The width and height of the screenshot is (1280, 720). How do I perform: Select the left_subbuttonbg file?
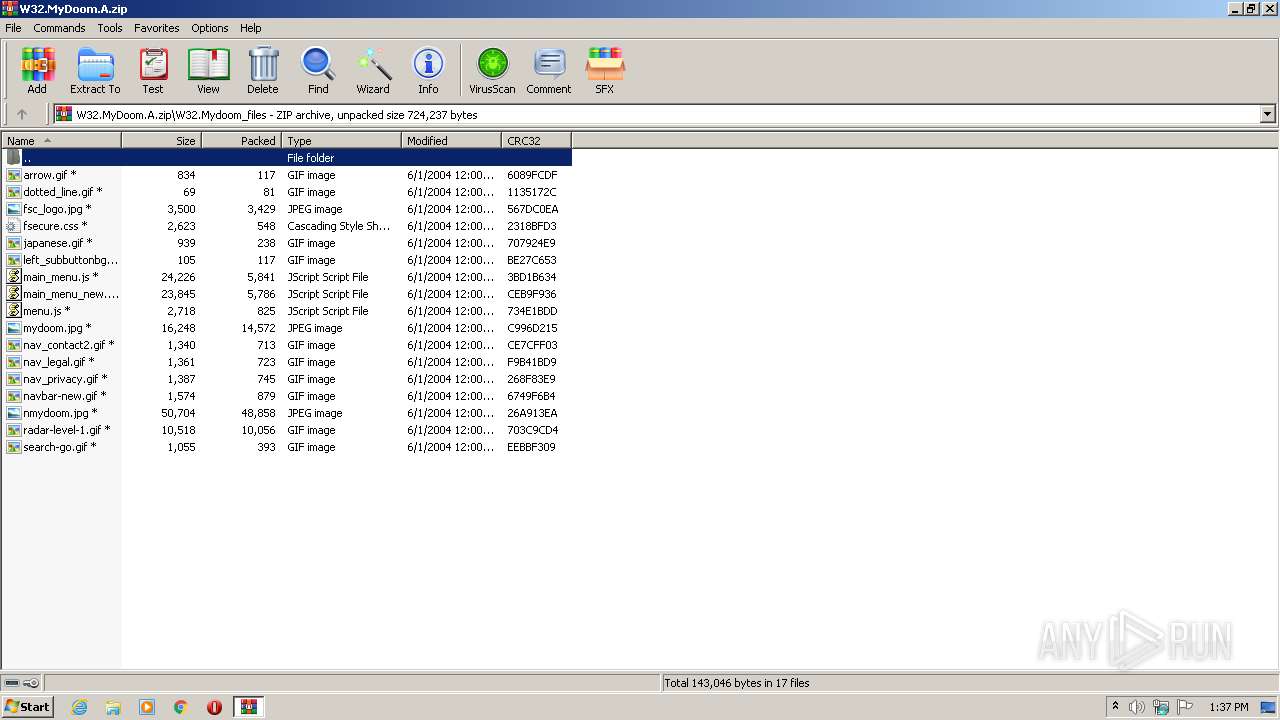coord(287,260)
